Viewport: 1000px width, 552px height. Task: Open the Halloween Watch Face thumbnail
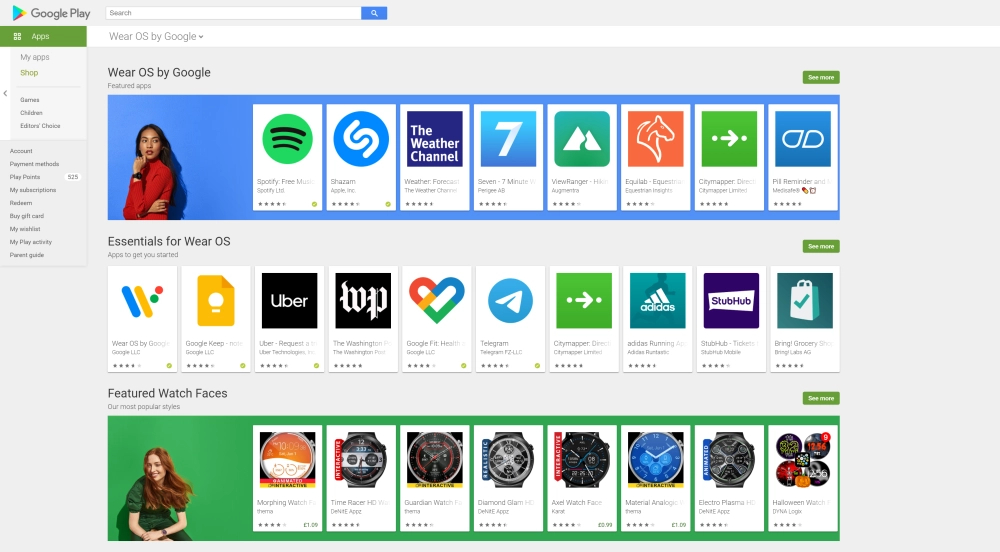[x=803, y=460]
